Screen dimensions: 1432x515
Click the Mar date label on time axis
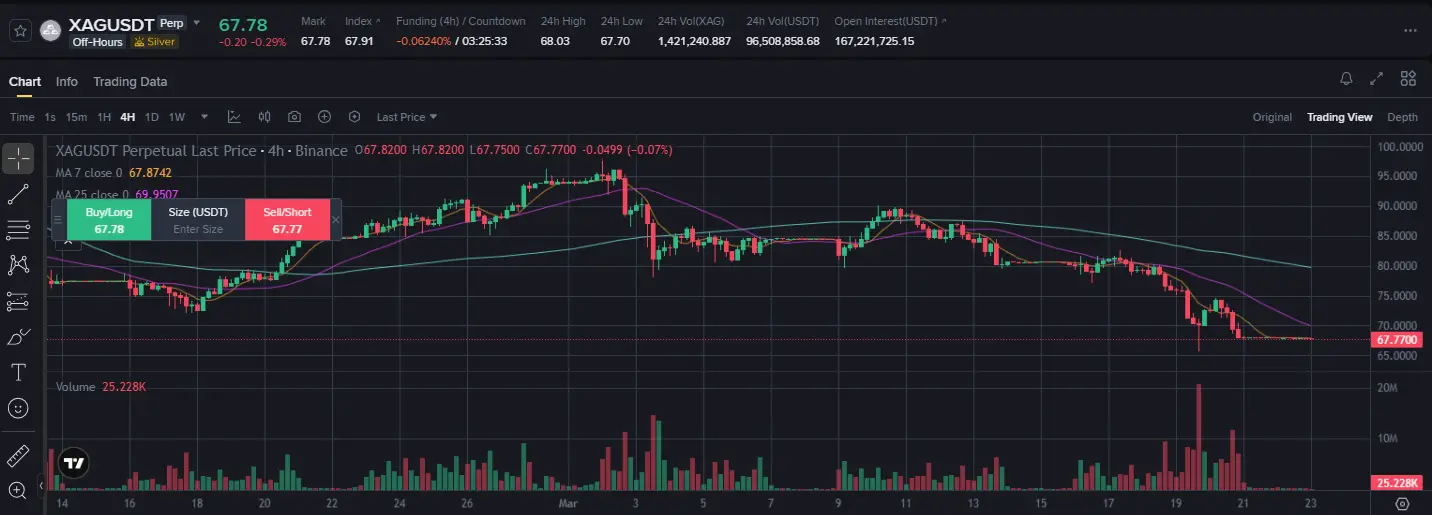(568, 504)
